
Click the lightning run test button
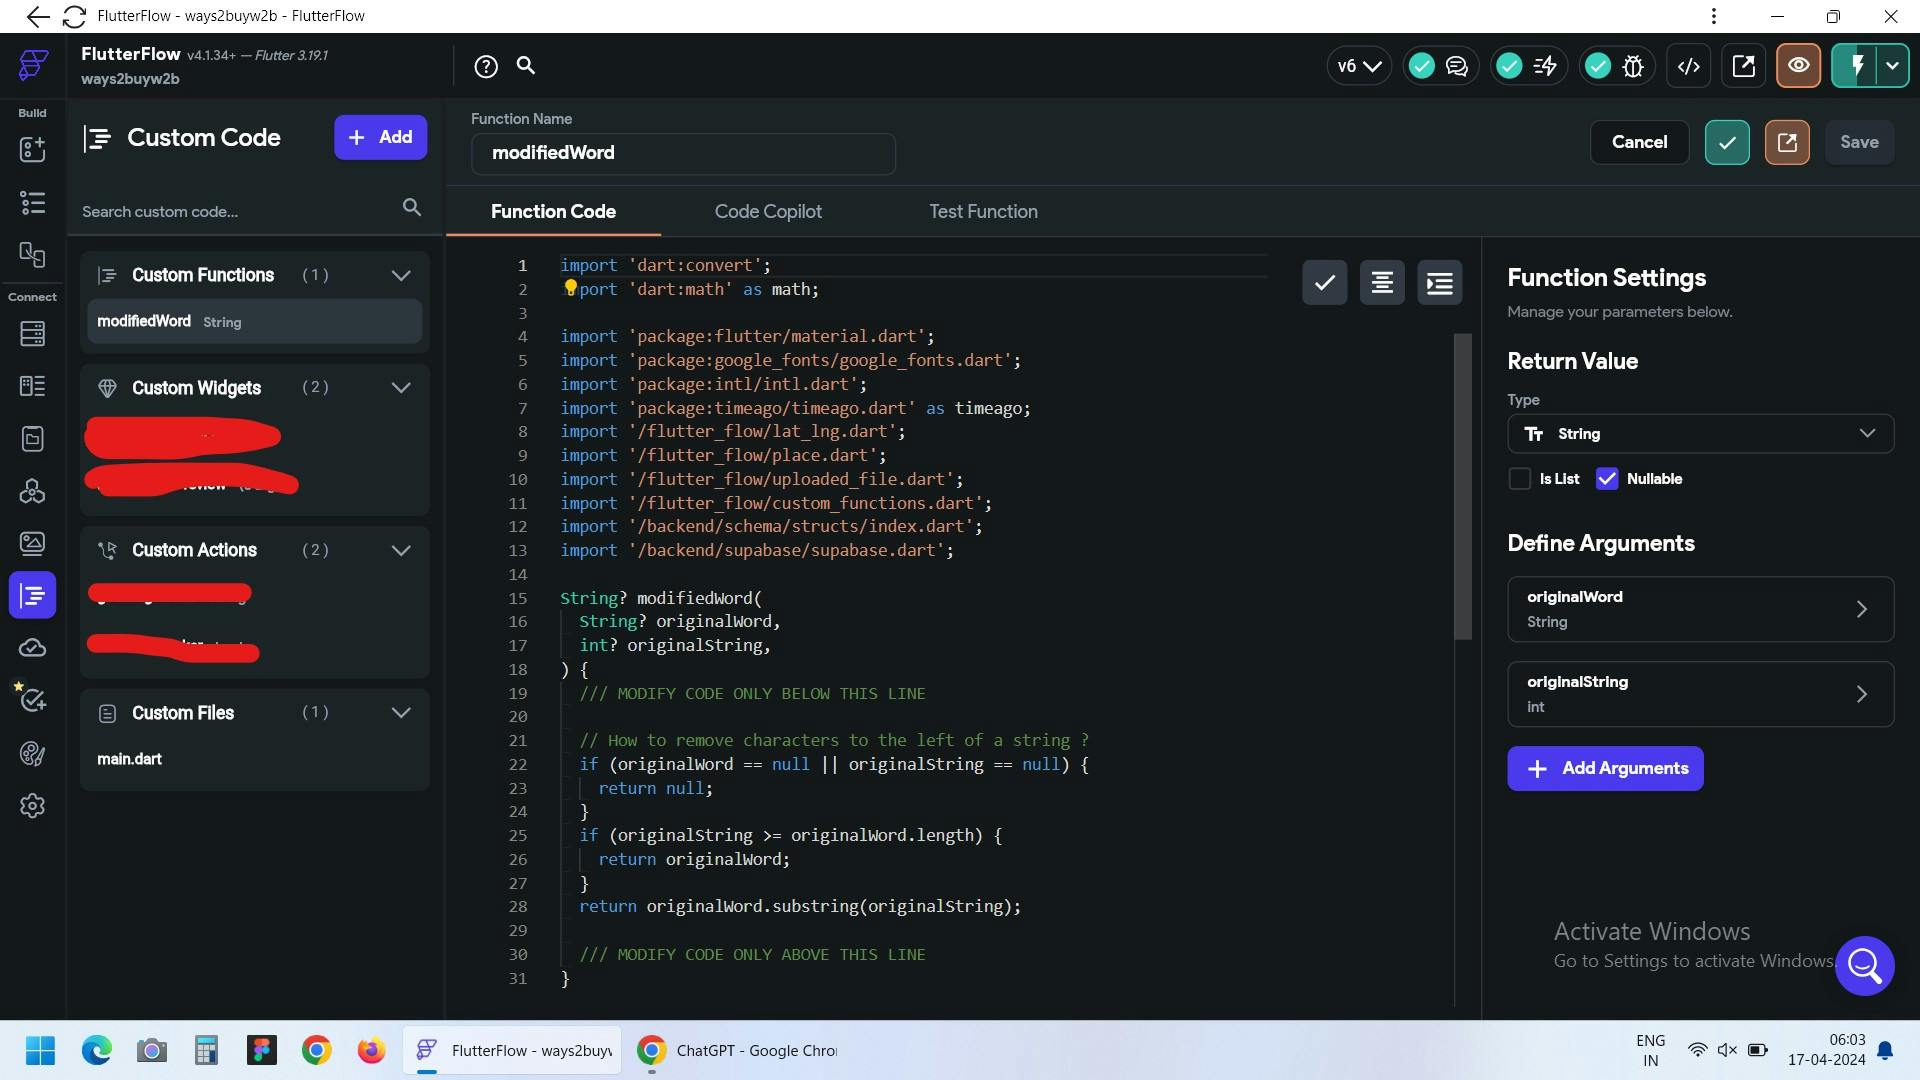[x=1857, y=66]
